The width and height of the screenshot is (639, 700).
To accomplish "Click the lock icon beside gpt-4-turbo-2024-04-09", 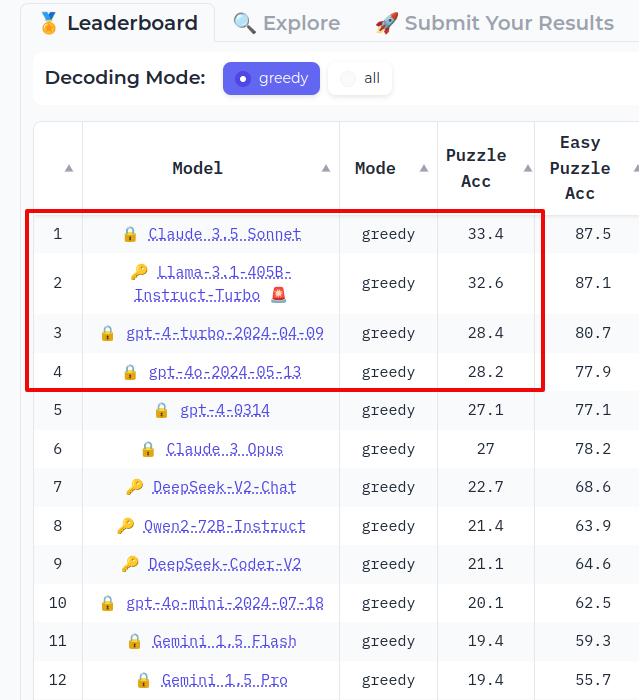I will point(107,333).
